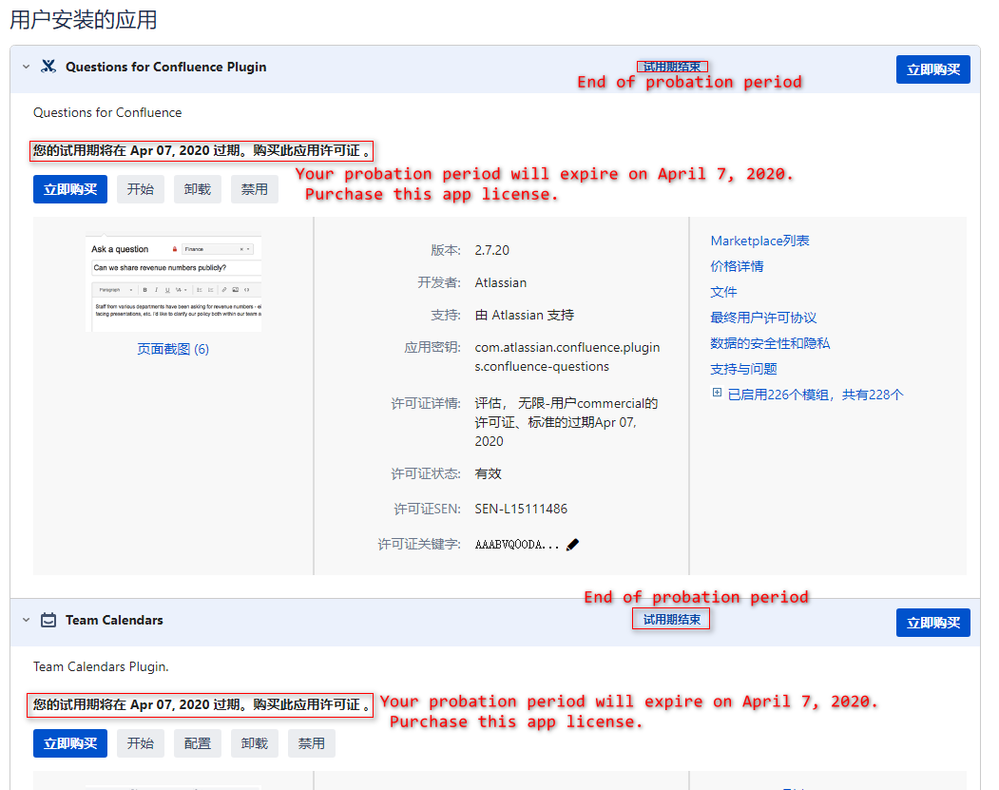Select the developer name Atlassian
This screenshot has height=790, width=999.
500,283
